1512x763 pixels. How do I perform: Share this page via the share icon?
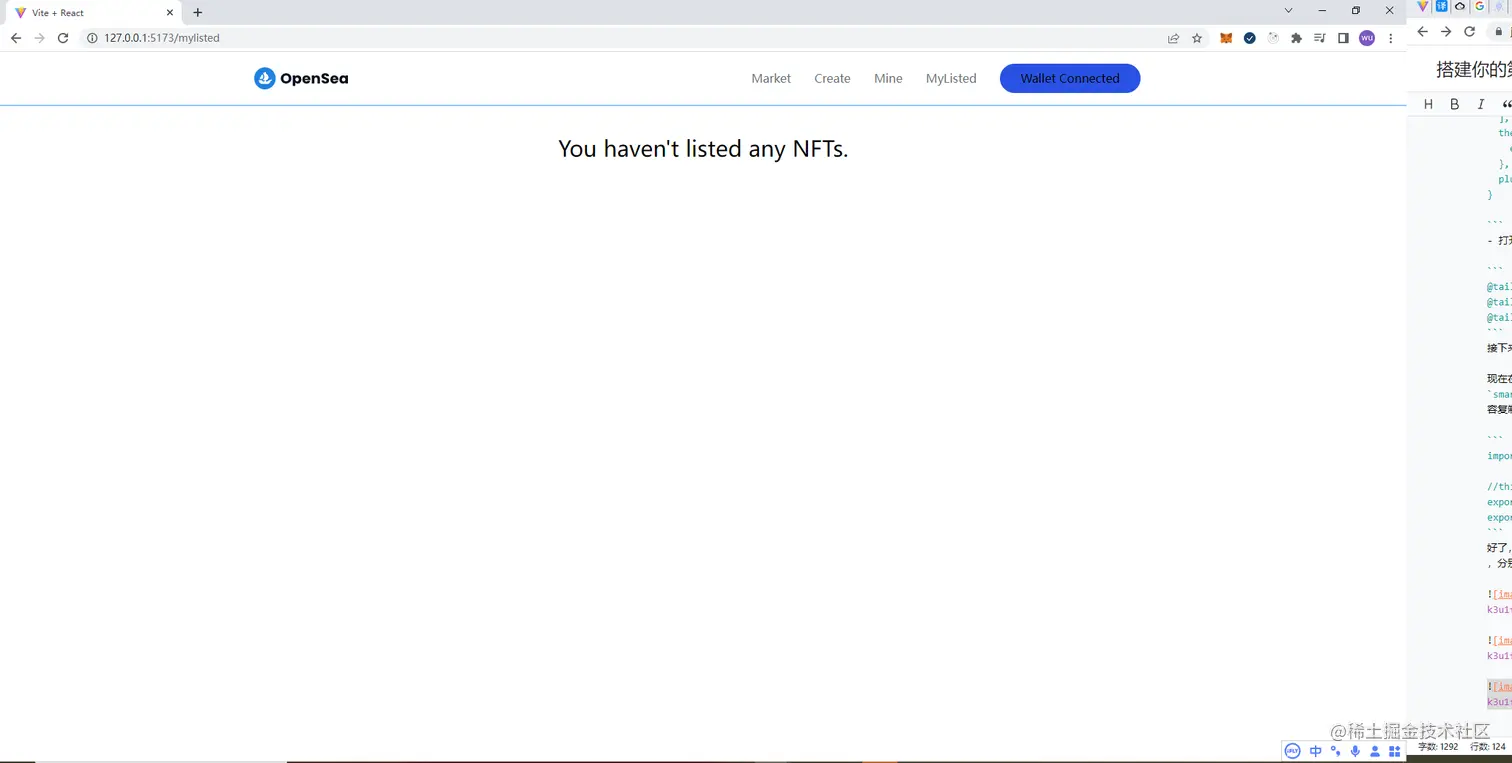coord(1173,38)
